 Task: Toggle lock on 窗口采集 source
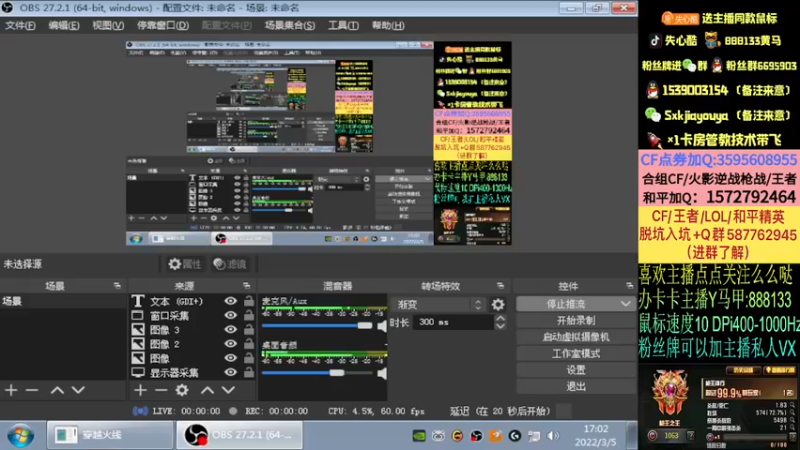point(248,315)
